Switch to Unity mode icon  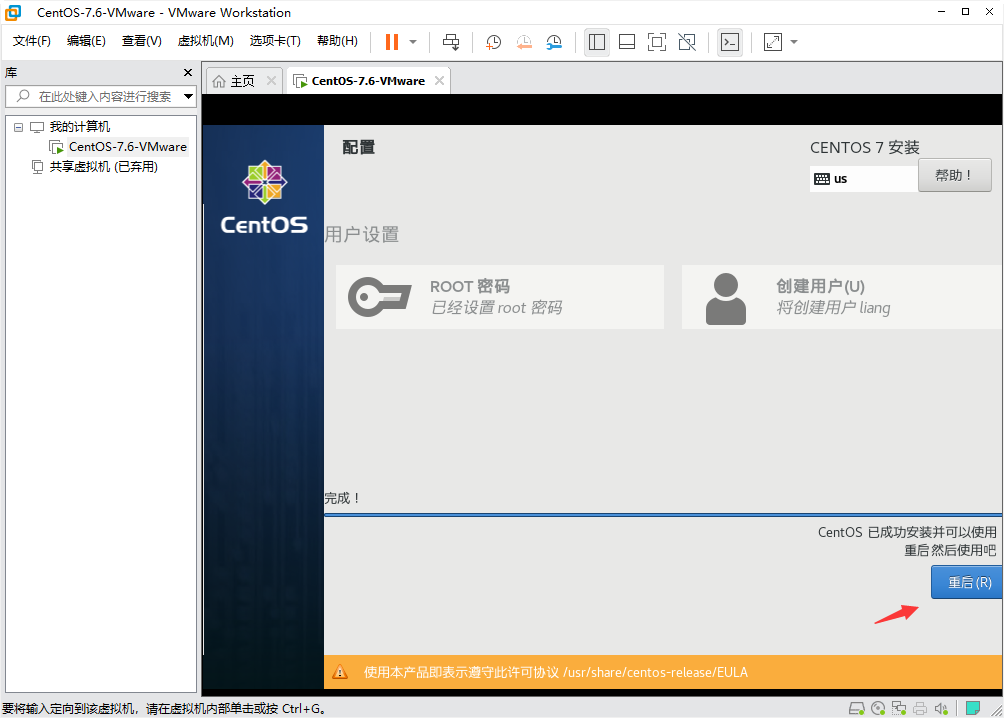687,42
